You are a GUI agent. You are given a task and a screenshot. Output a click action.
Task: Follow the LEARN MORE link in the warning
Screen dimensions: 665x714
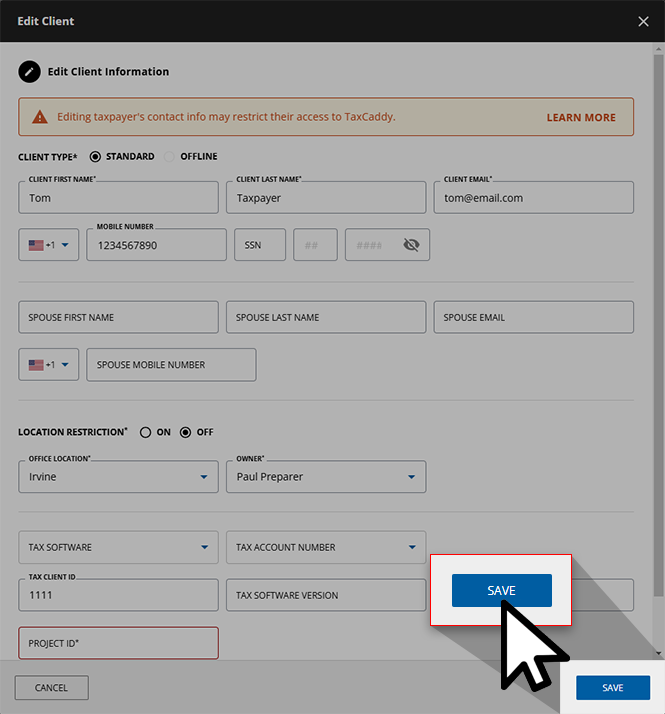[581, 117]
